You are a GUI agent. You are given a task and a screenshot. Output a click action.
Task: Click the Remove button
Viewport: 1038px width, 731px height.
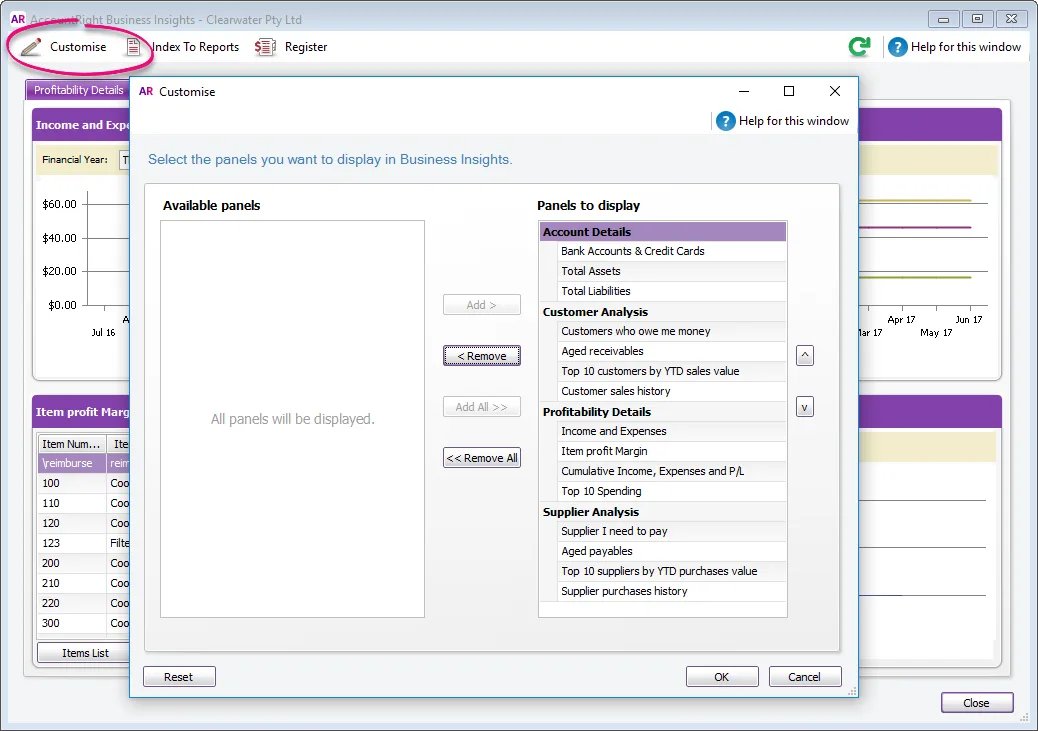click(x=482, y=356)
